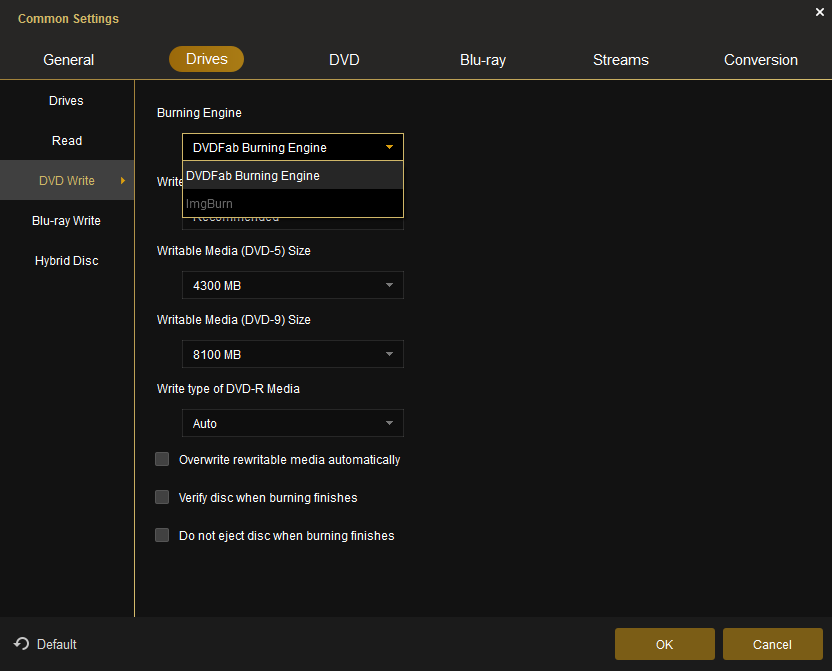Open the DVD tab
The width and height of the screenshot is (832, 671).
[x=344, y=60]
